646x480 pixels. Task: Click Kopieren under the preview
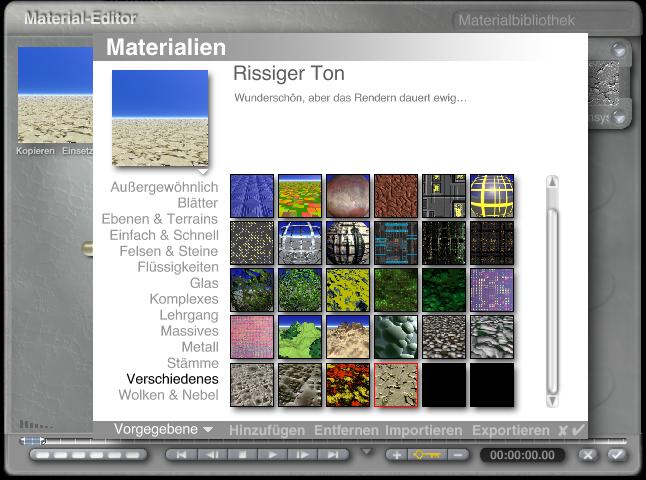tap(35, 151)
